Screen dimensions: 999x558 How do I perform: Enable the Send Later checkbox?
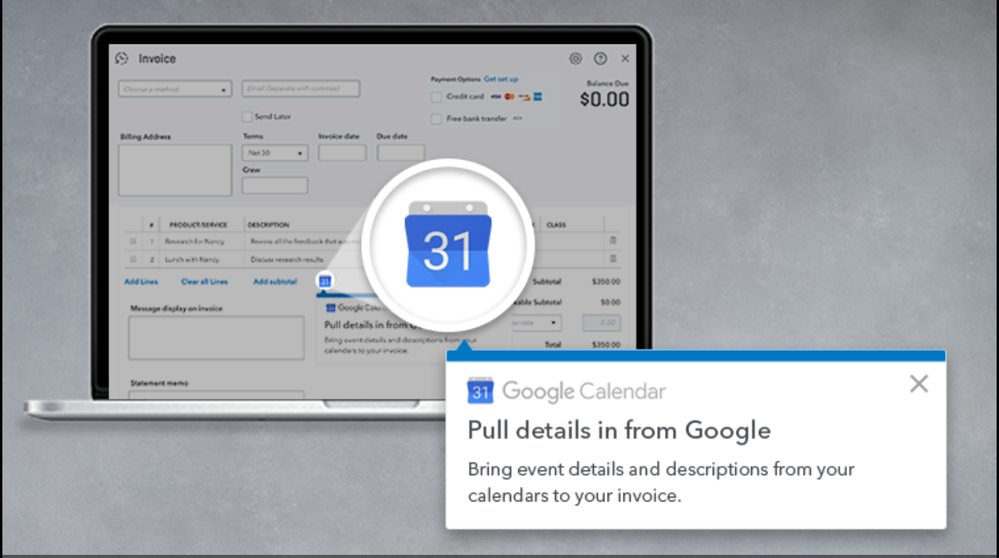[x=247, y=117]
